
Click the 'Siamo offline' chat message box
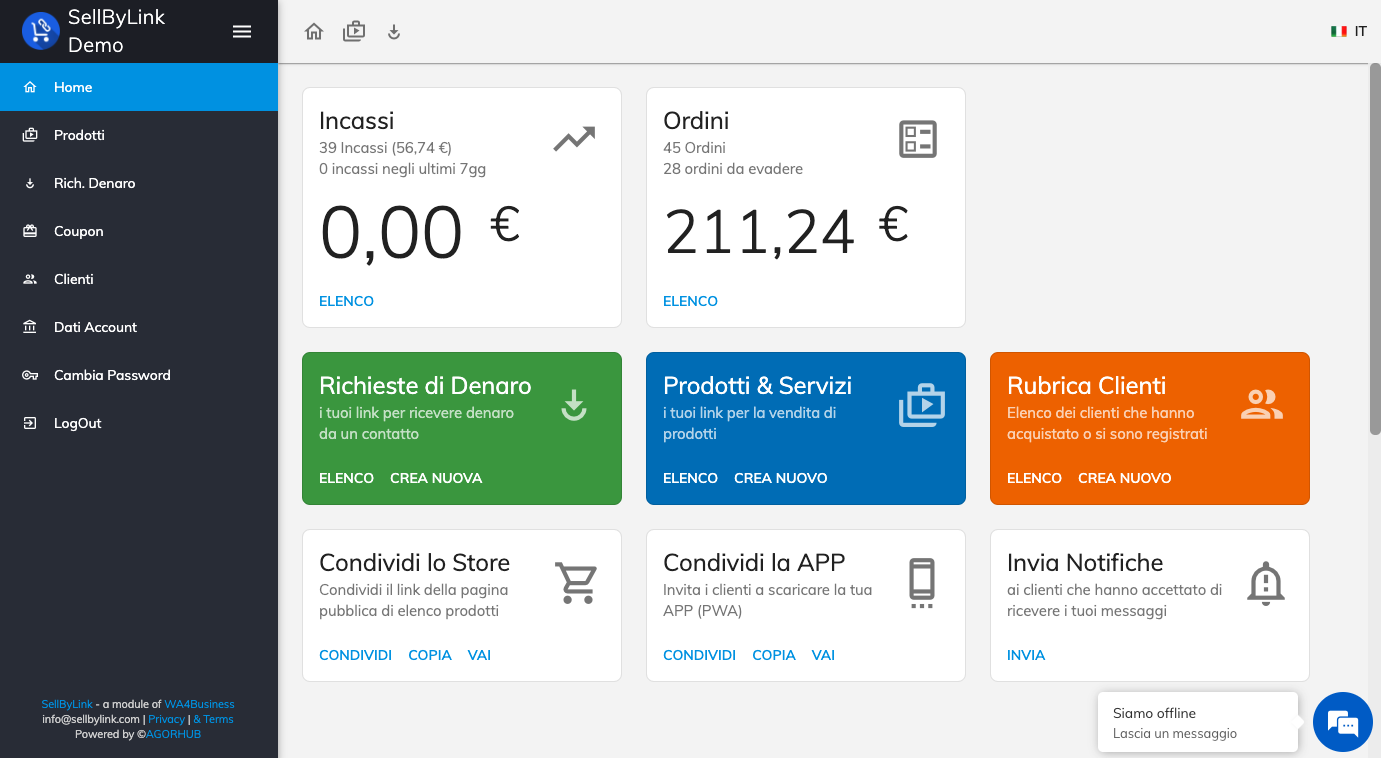pyautogui.click(x=1198, y=722)
